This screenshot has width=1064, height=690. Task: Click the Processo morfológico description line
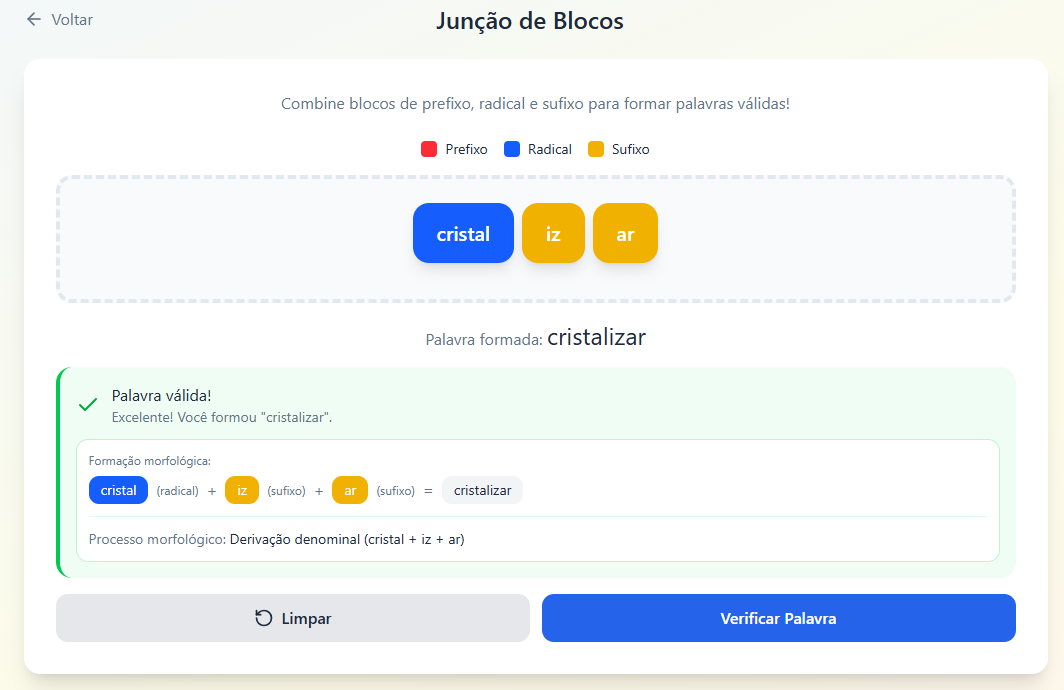click(x=277, y=539)
